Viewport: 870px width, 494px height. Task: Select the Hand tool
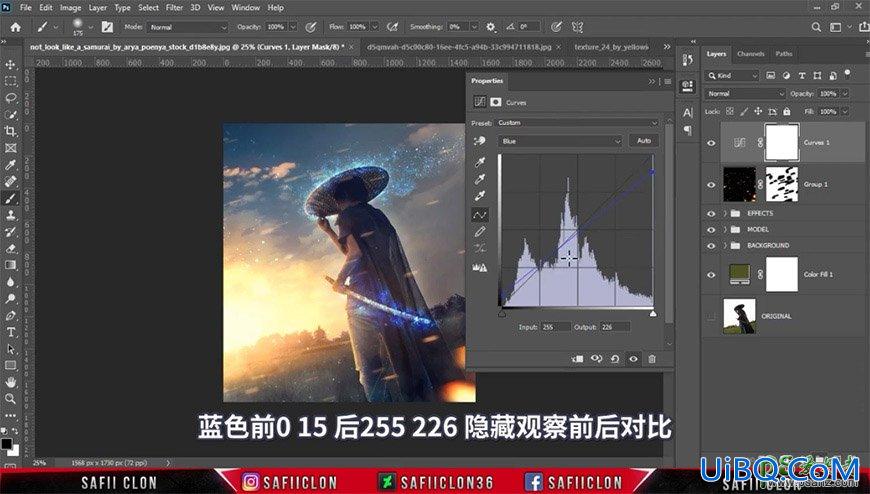(10, 382)
